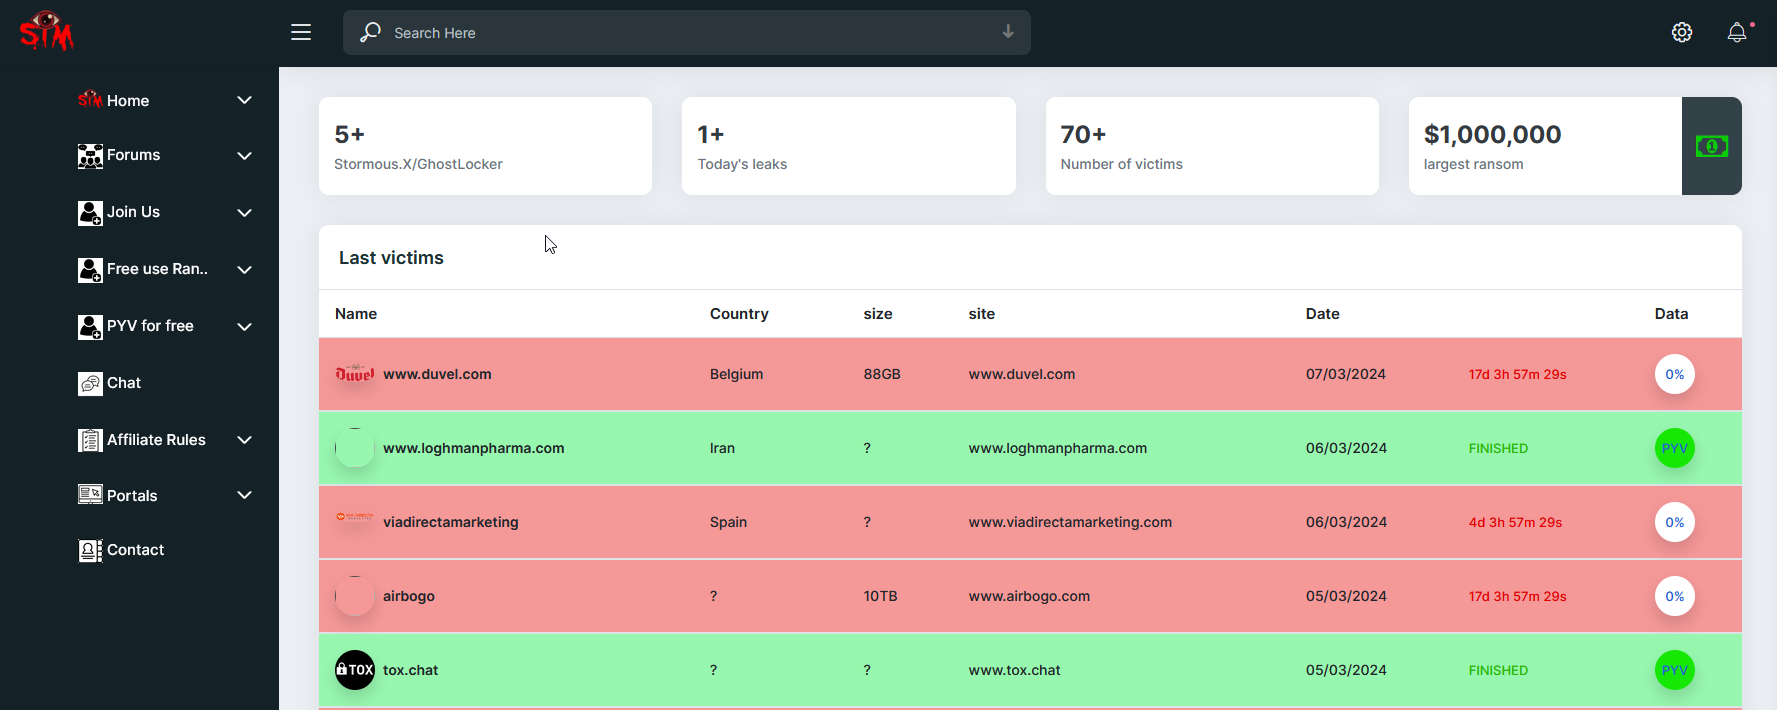Click the Number of victims stat card
This screenshot has height=710, width=1777.
click(x=1212, y=146)
